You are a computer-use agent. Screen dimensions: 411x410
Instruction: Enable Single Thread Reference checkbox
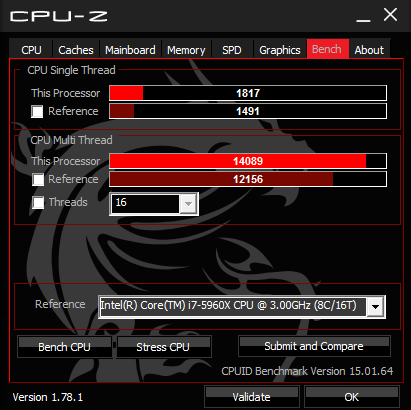37,111
